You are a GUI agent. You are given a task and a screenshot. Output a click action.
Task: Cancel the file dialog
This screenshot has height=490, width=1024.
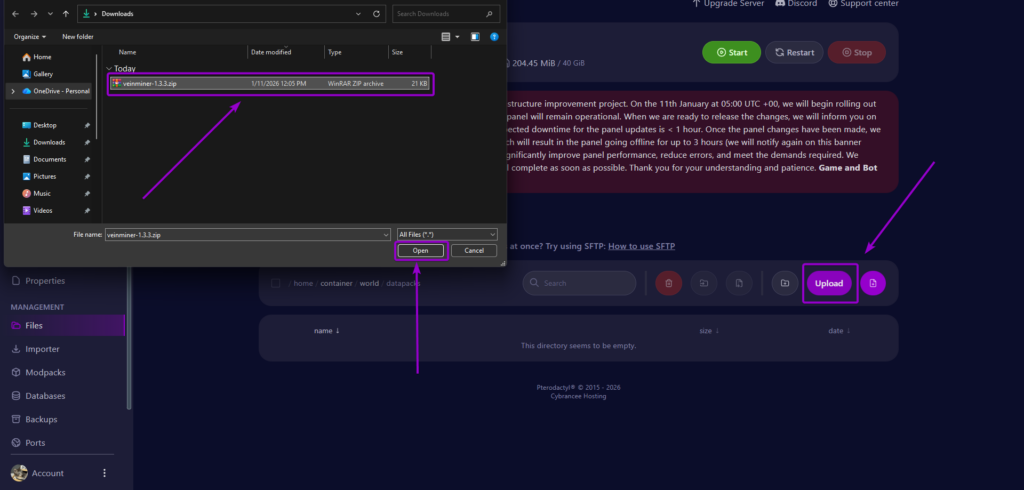(473, 250)
